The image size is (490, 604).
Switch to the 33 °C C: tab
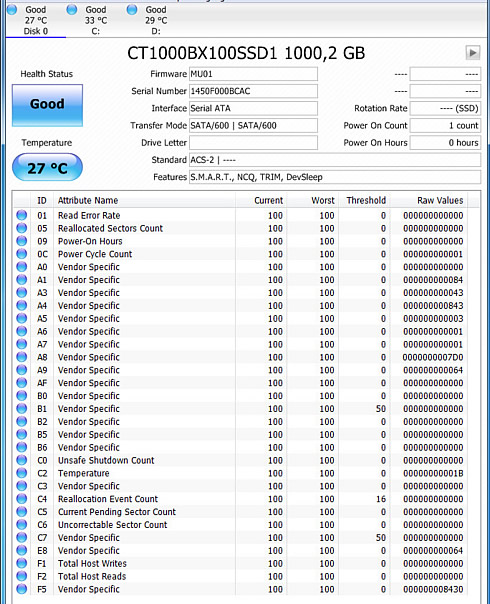96,20
